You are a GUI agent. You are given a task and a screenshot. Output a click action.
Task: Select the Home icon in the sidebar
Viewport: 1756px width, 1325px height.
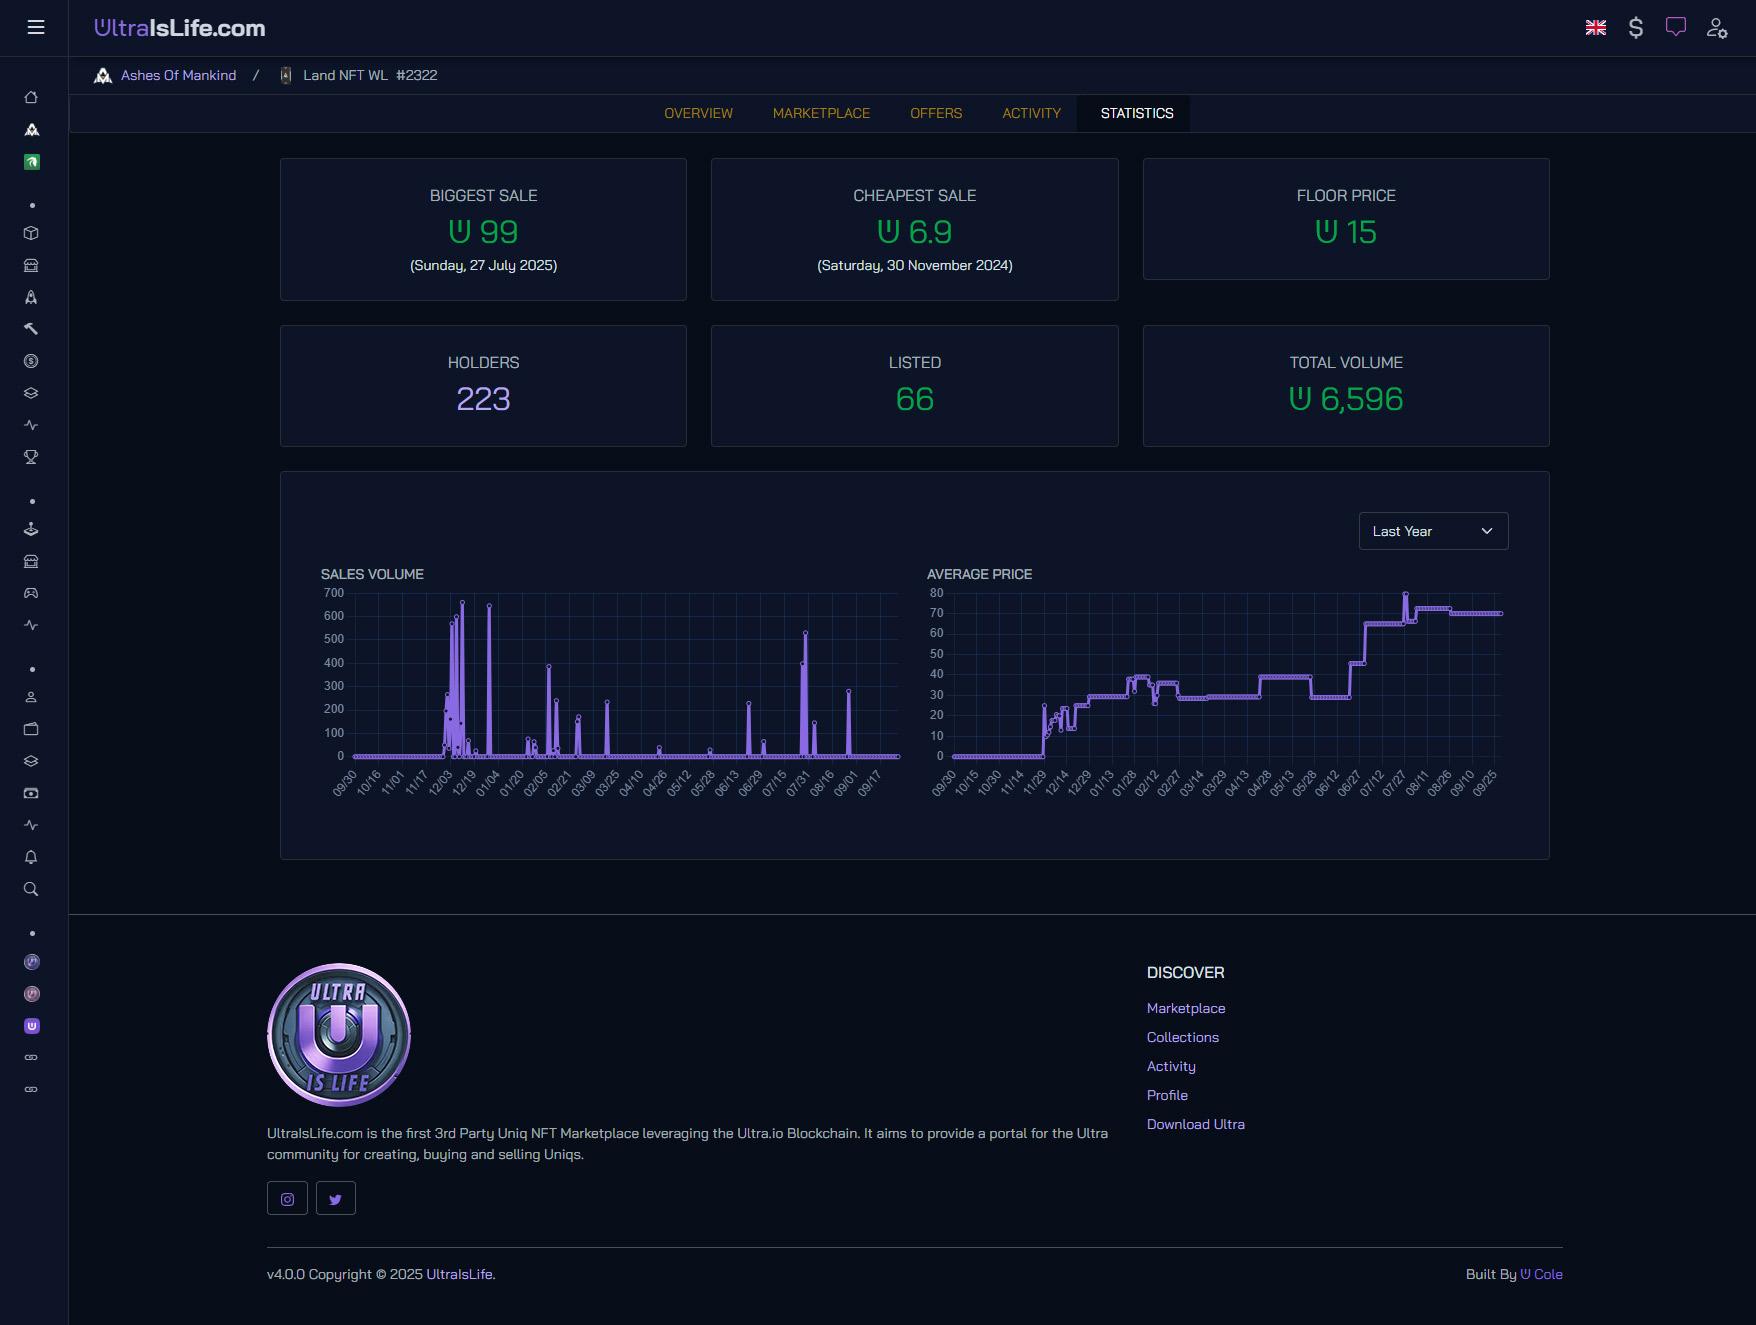(31, 97)
